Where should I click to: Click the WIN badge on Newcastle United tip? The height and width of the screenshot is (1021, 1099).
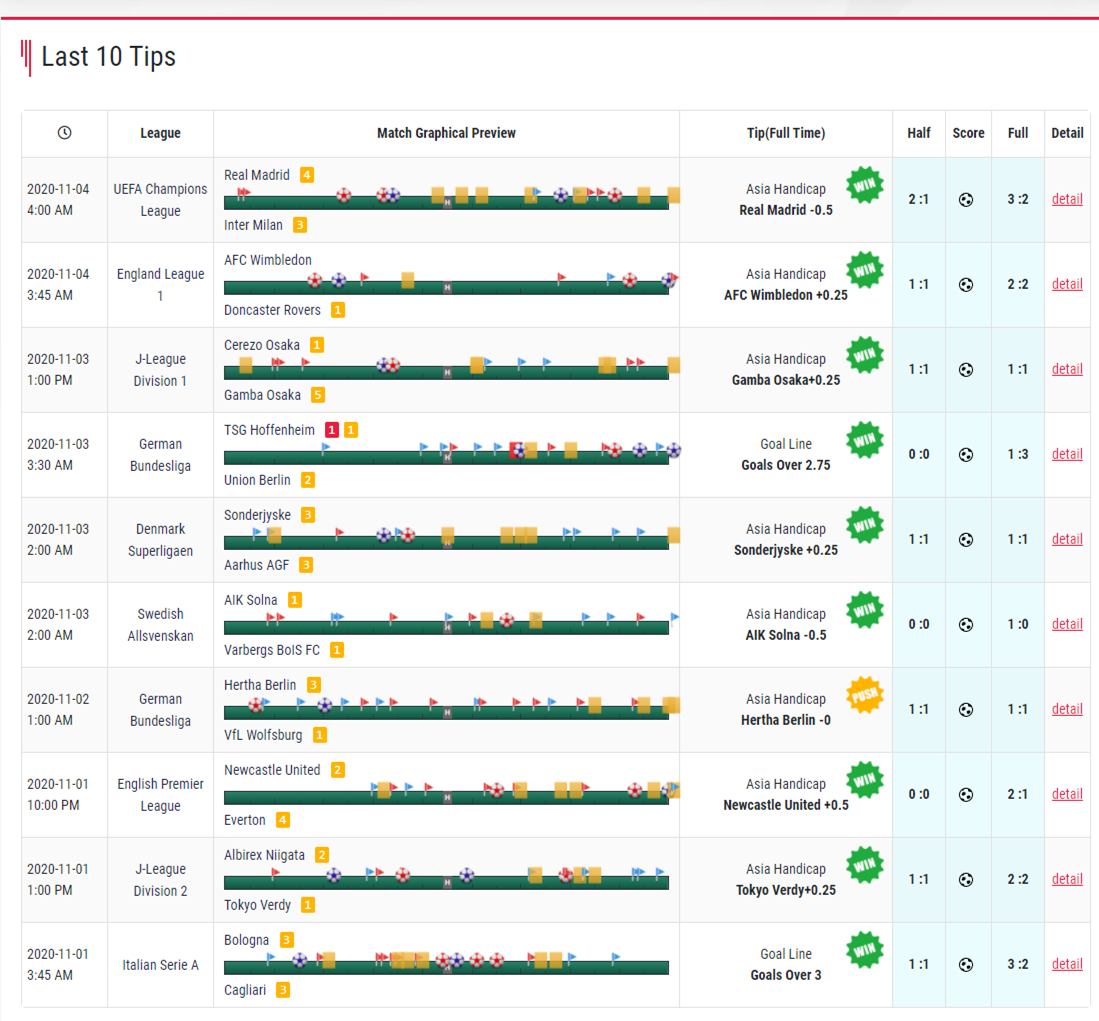pos(865,780)
